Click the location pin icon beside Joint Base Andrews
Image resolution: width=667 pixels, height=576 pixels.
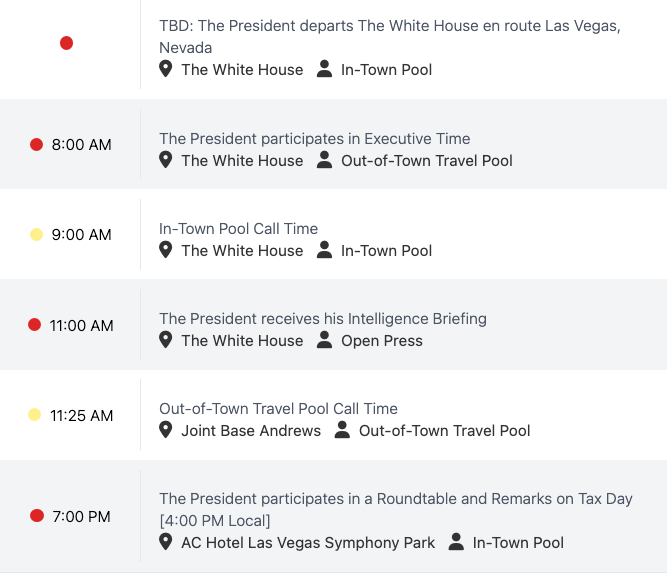pyautogui.click(x=166, y=431)
